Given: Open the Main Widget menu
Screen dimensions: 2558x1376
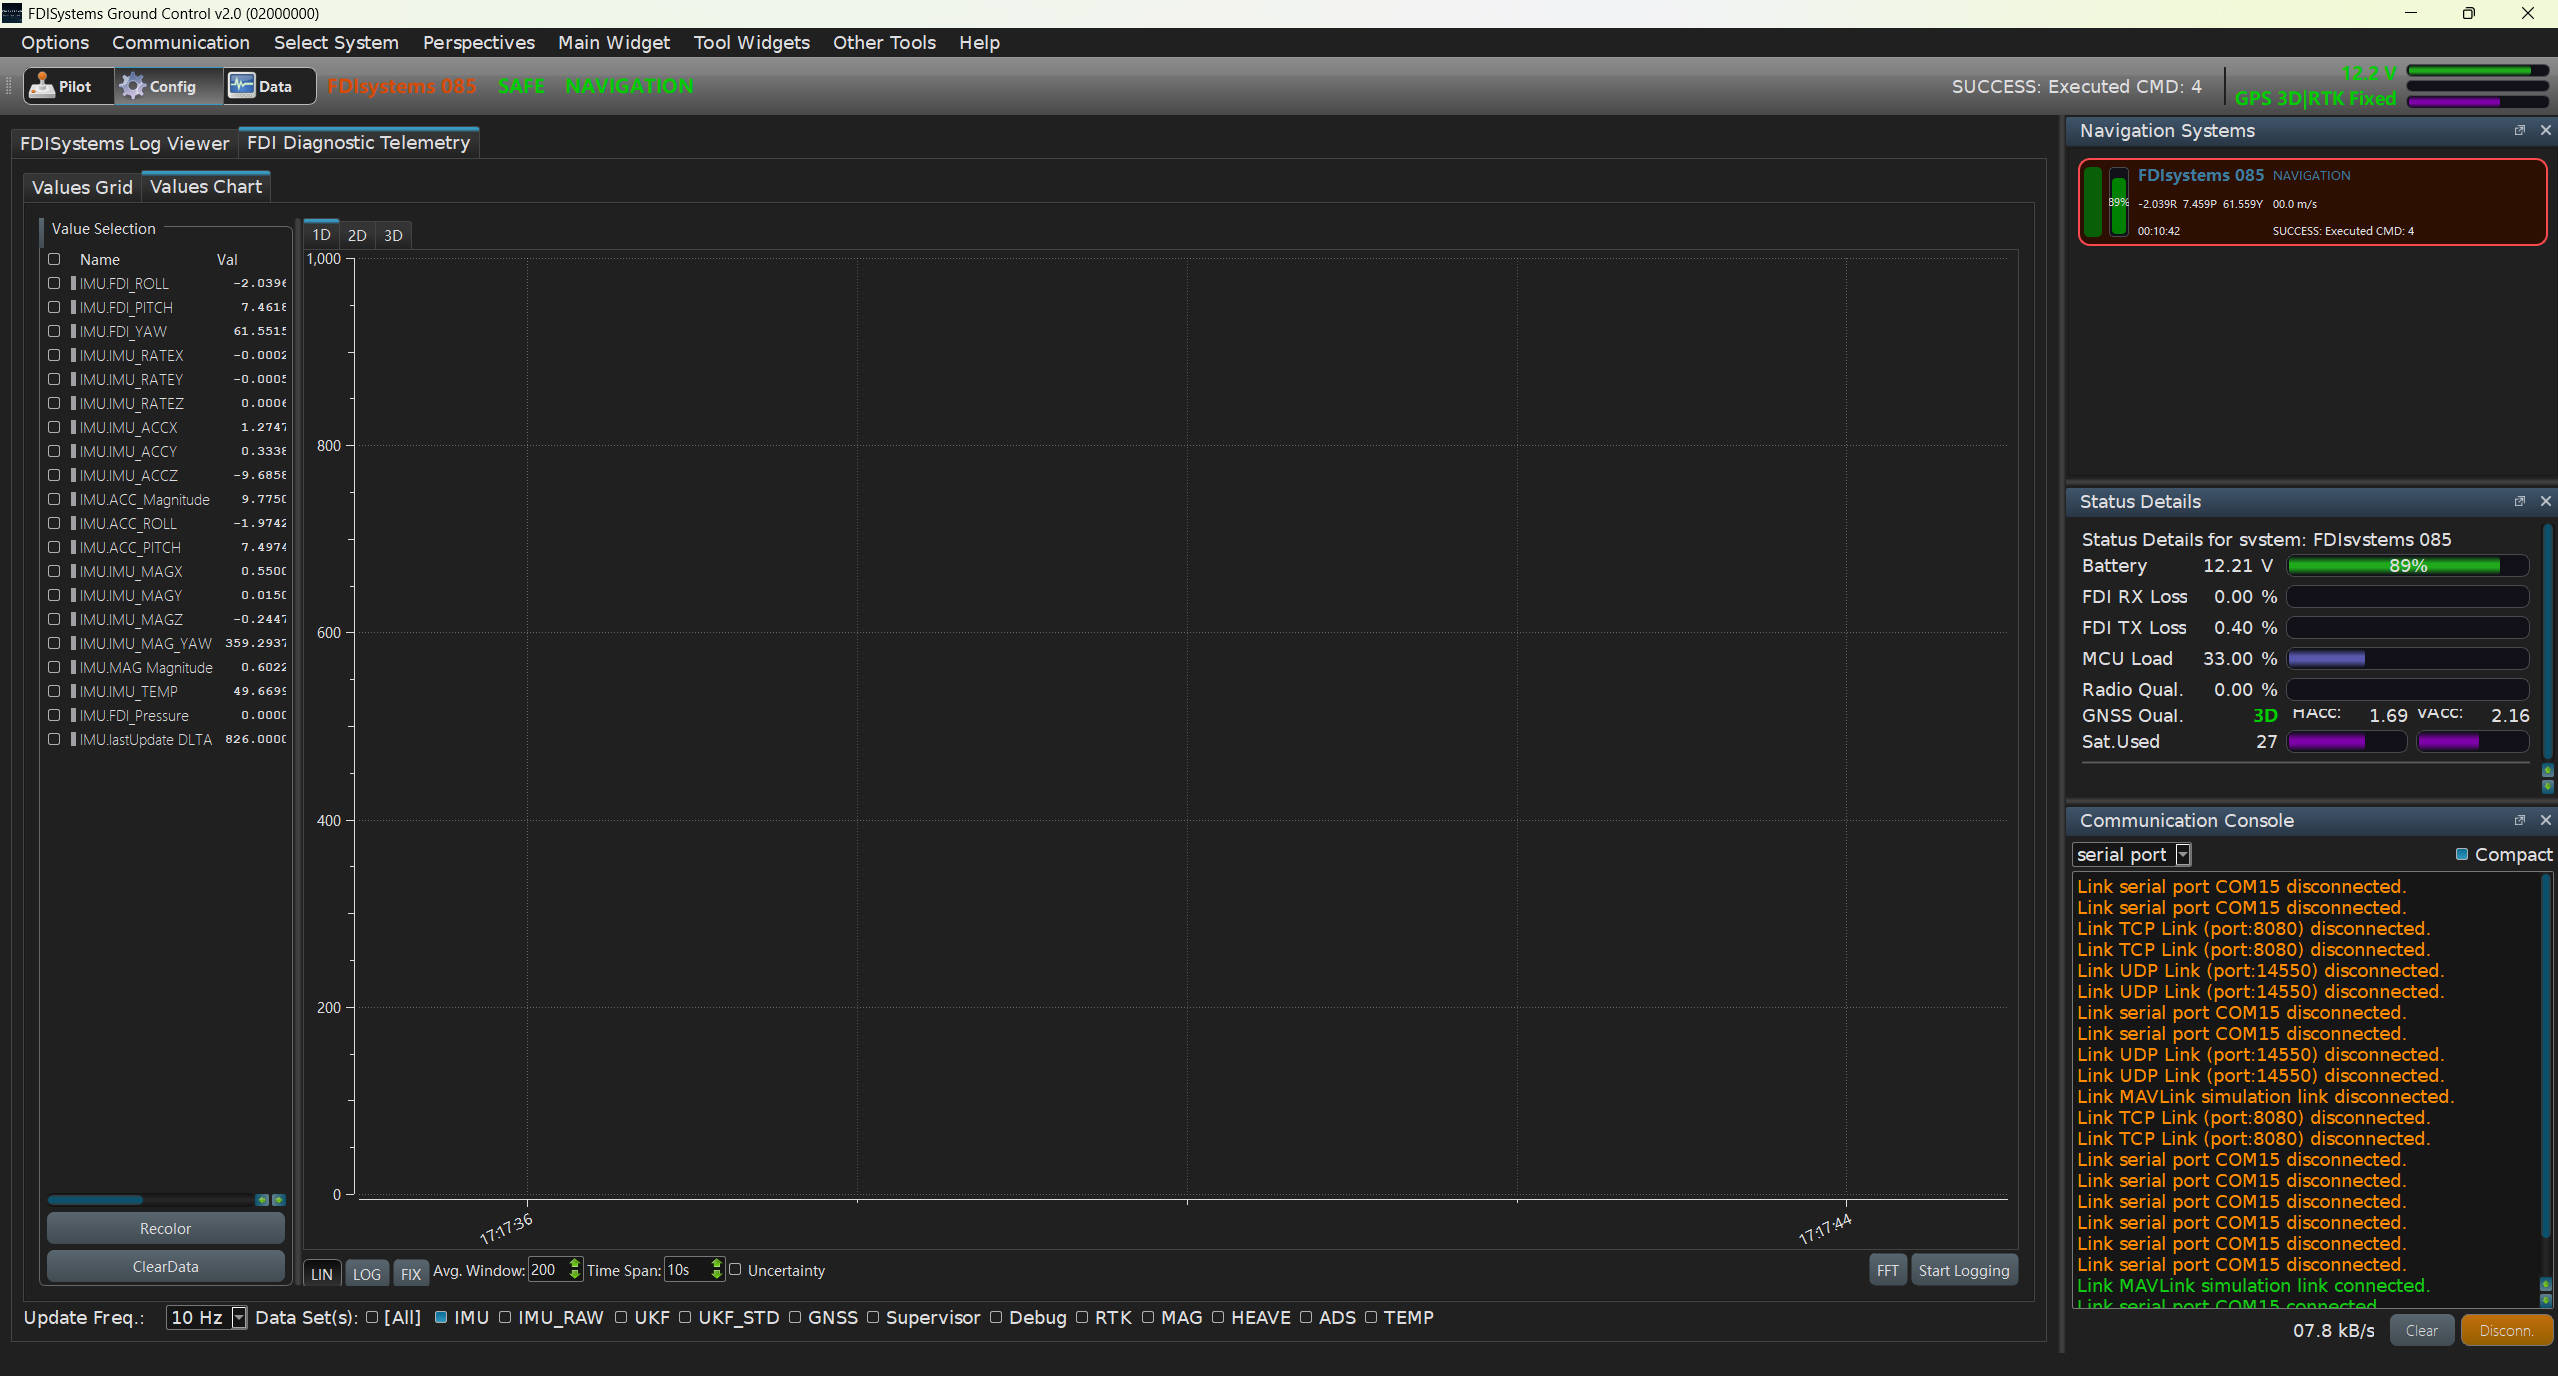Looking at the screenshot, I should tap(614, 42).
